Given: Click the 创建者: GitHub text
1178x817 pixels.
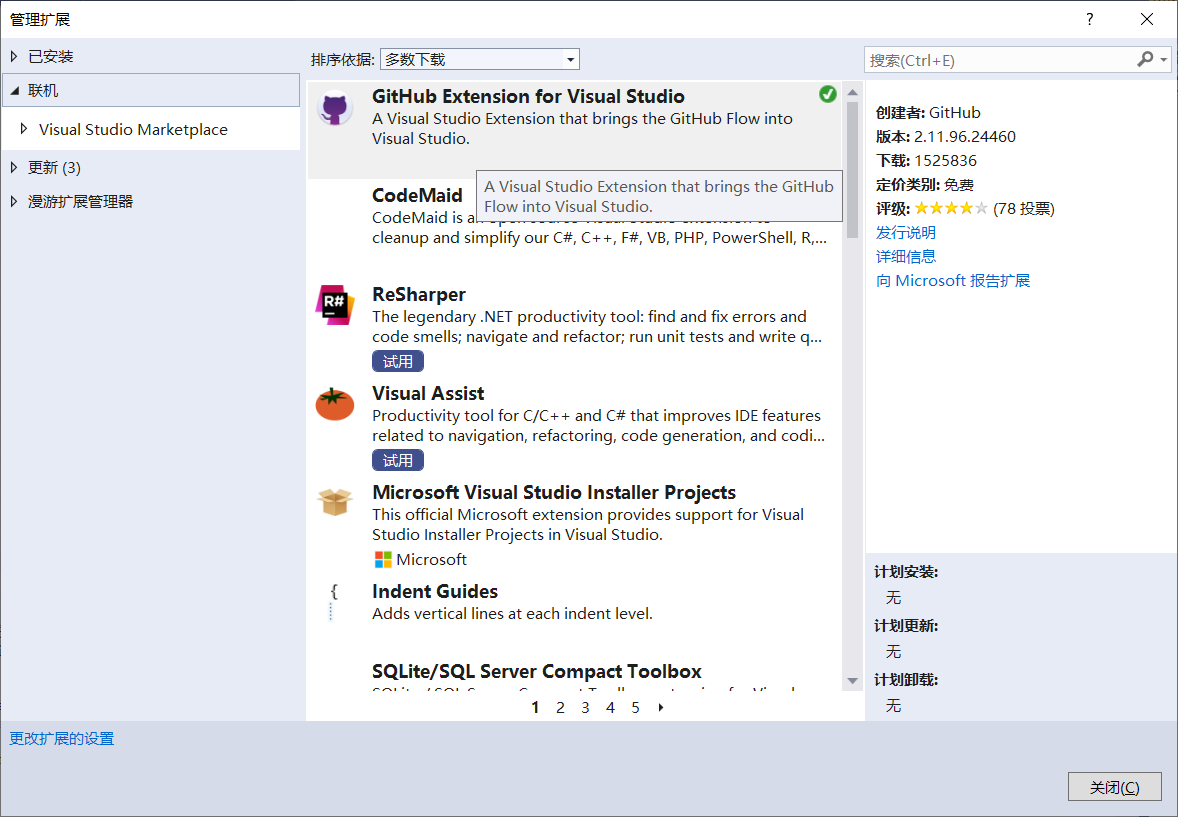Looking at the screenshot, I should click(928, 113).
